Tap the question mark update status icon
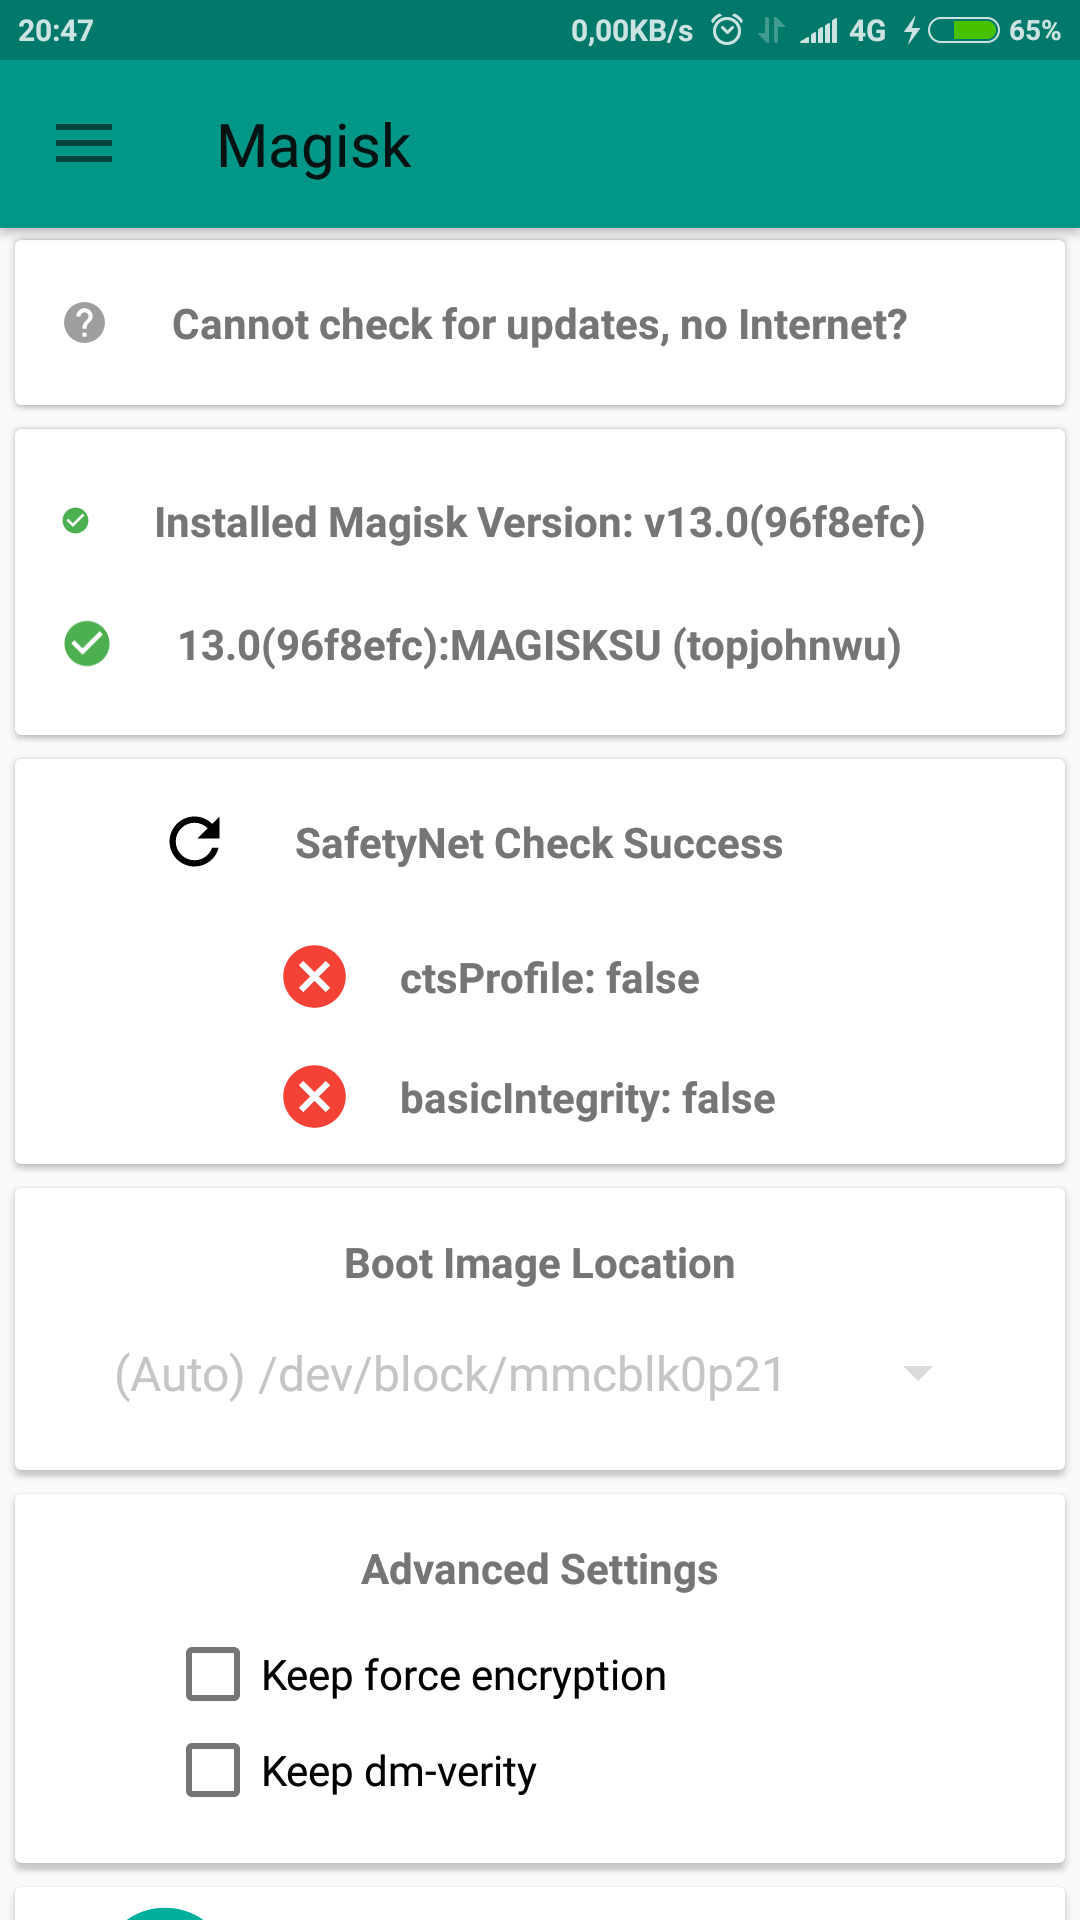The image size is (1080, 1920). tap(85, 323)
